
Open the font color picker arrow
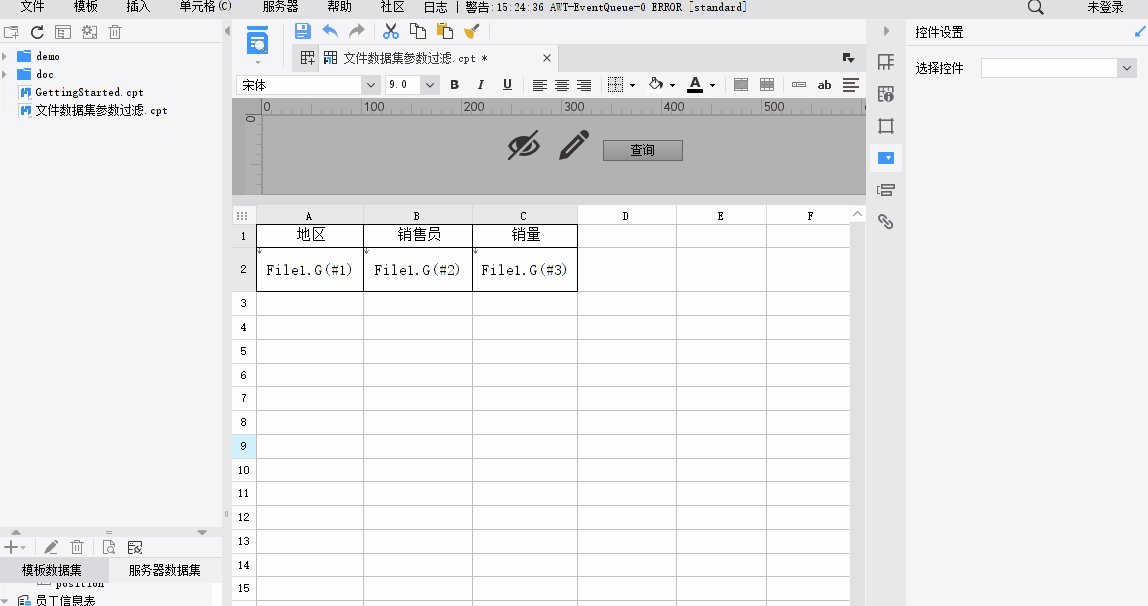[x=712, y=86]
